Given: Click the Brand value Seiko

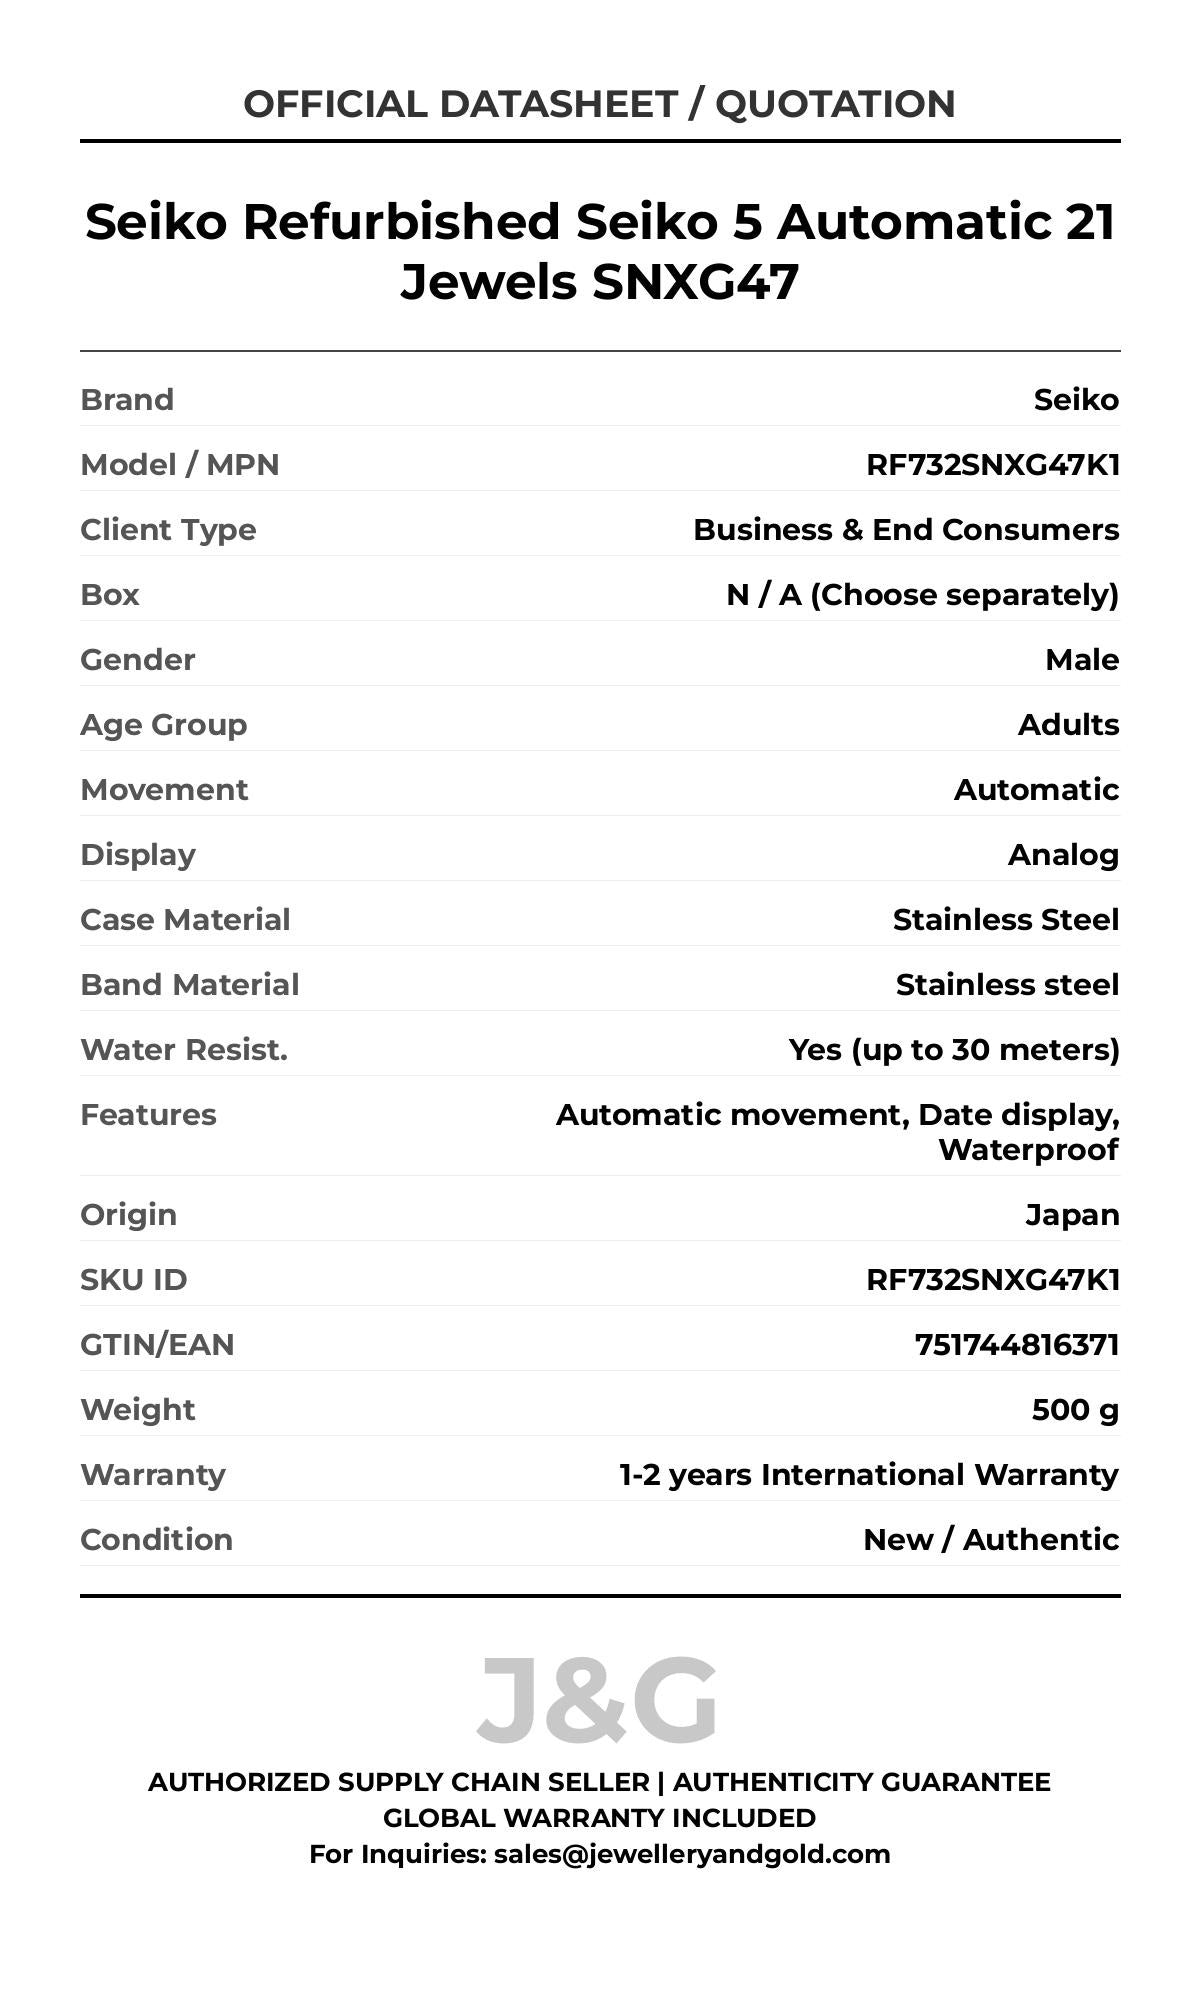Looking at the screenshot, I should pos(1076,400).
